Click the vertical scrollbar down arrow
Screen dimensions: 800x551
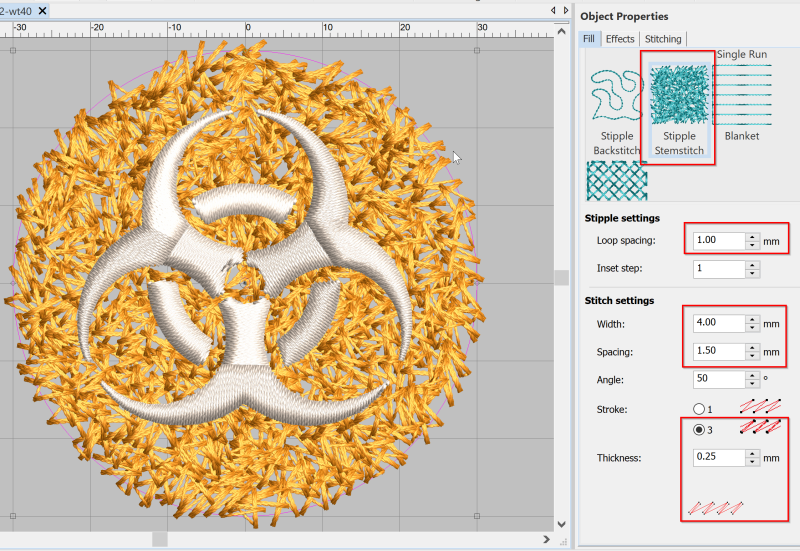562,524
